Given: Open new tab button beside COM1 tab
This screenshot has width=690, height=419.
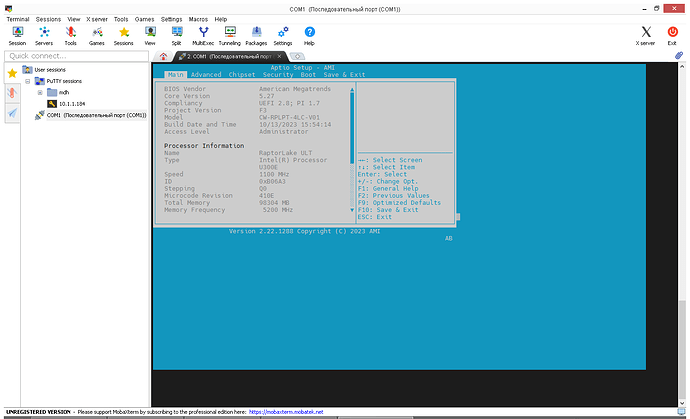Looking at the screenshot, I should pos(298,56).
